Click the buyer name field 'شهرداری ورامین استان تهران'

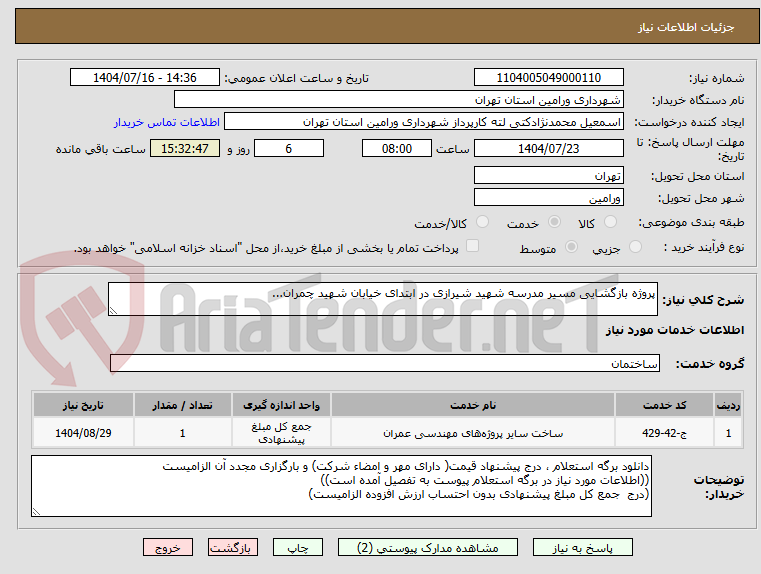[398, 99]
